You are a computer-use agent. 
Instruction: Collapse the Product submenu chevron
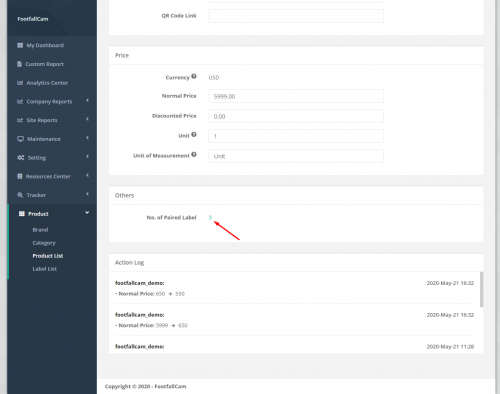click(x=87, y=213)
